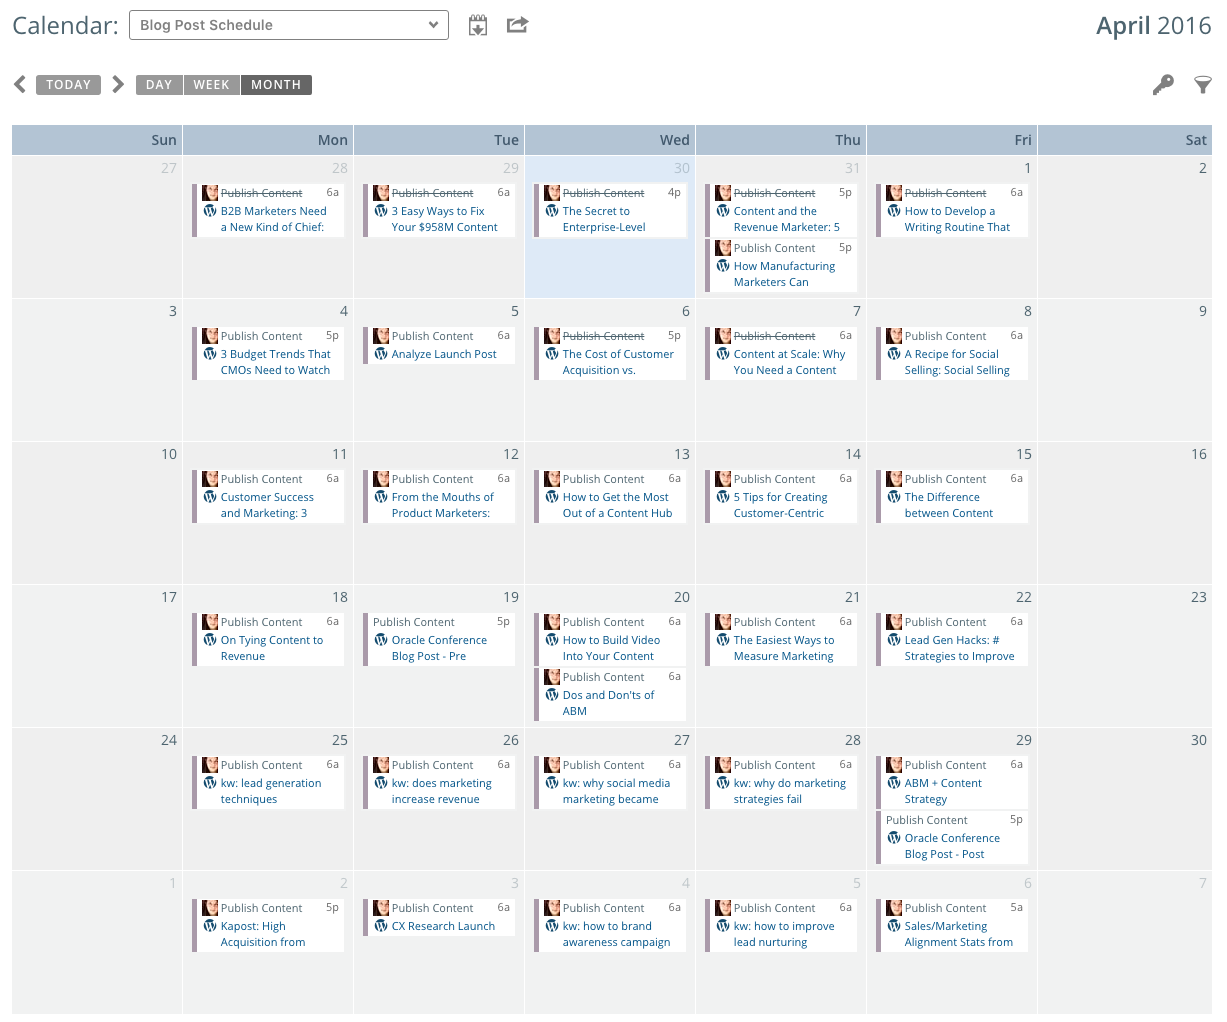
Task: Switch to WEEK view
Action: 211,85
